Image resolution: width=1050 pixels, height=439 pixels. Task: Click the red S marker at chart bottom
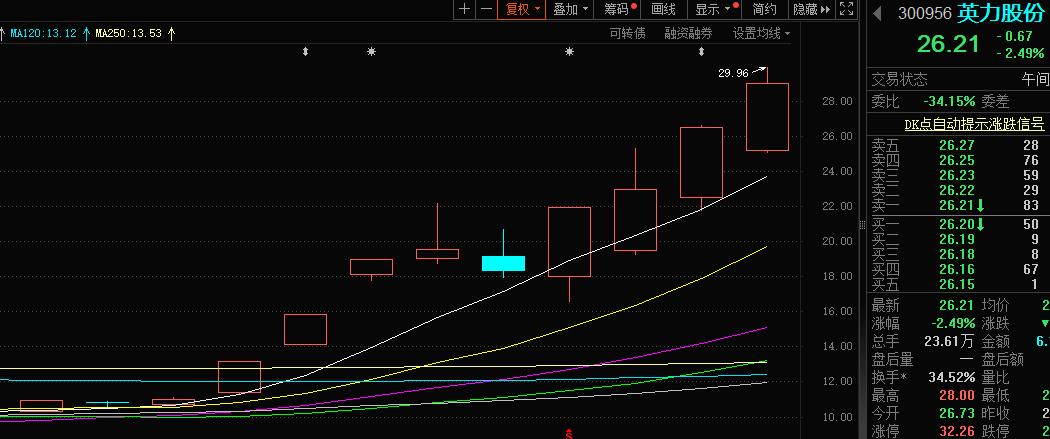569,433
